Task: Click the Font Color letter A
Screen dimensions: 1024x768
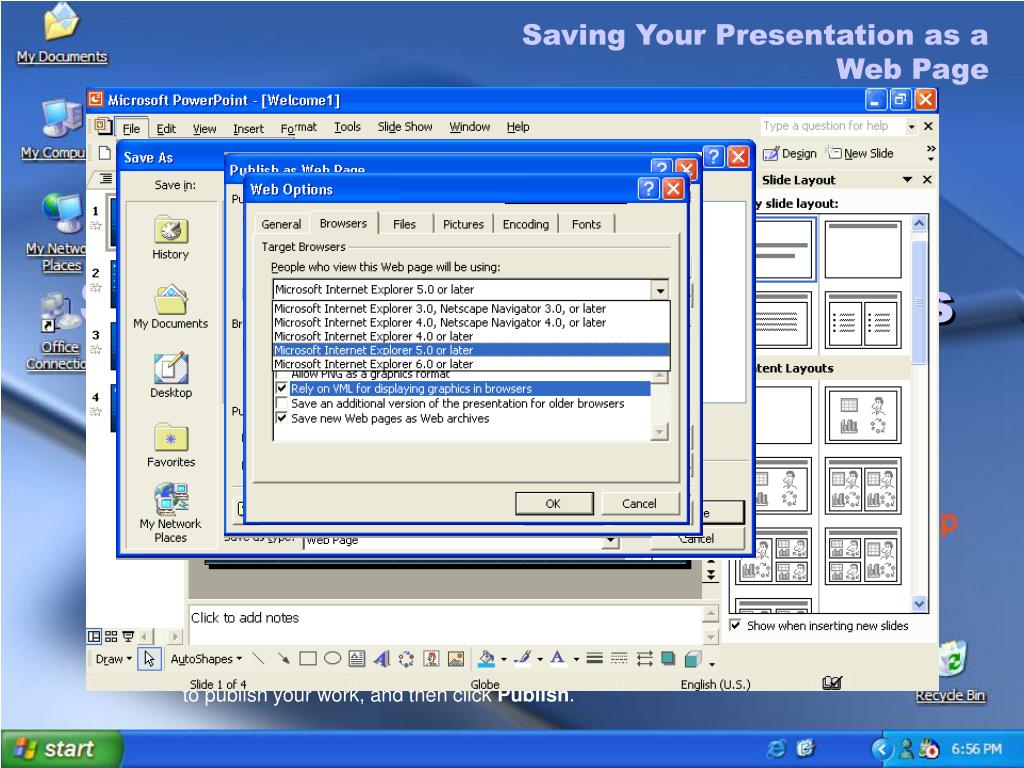Action: pyautogui.click(x=558, y=659)
